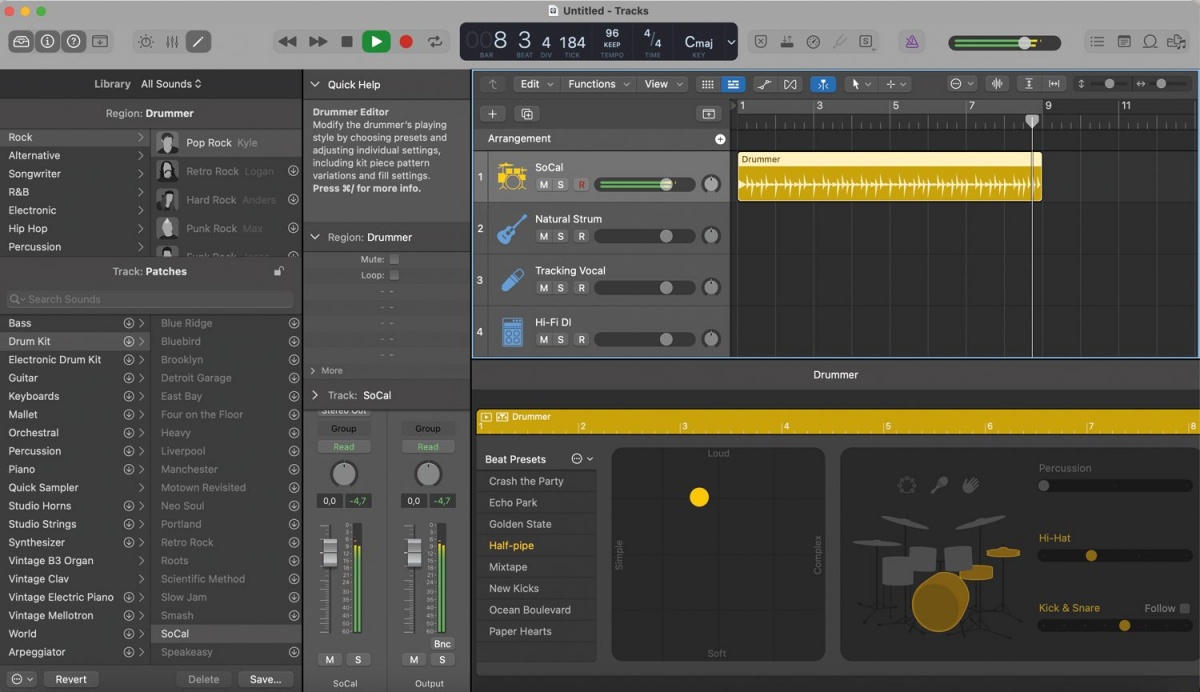Open the Media Browser icon
1200x692 pixels.
pos(1176,42)
